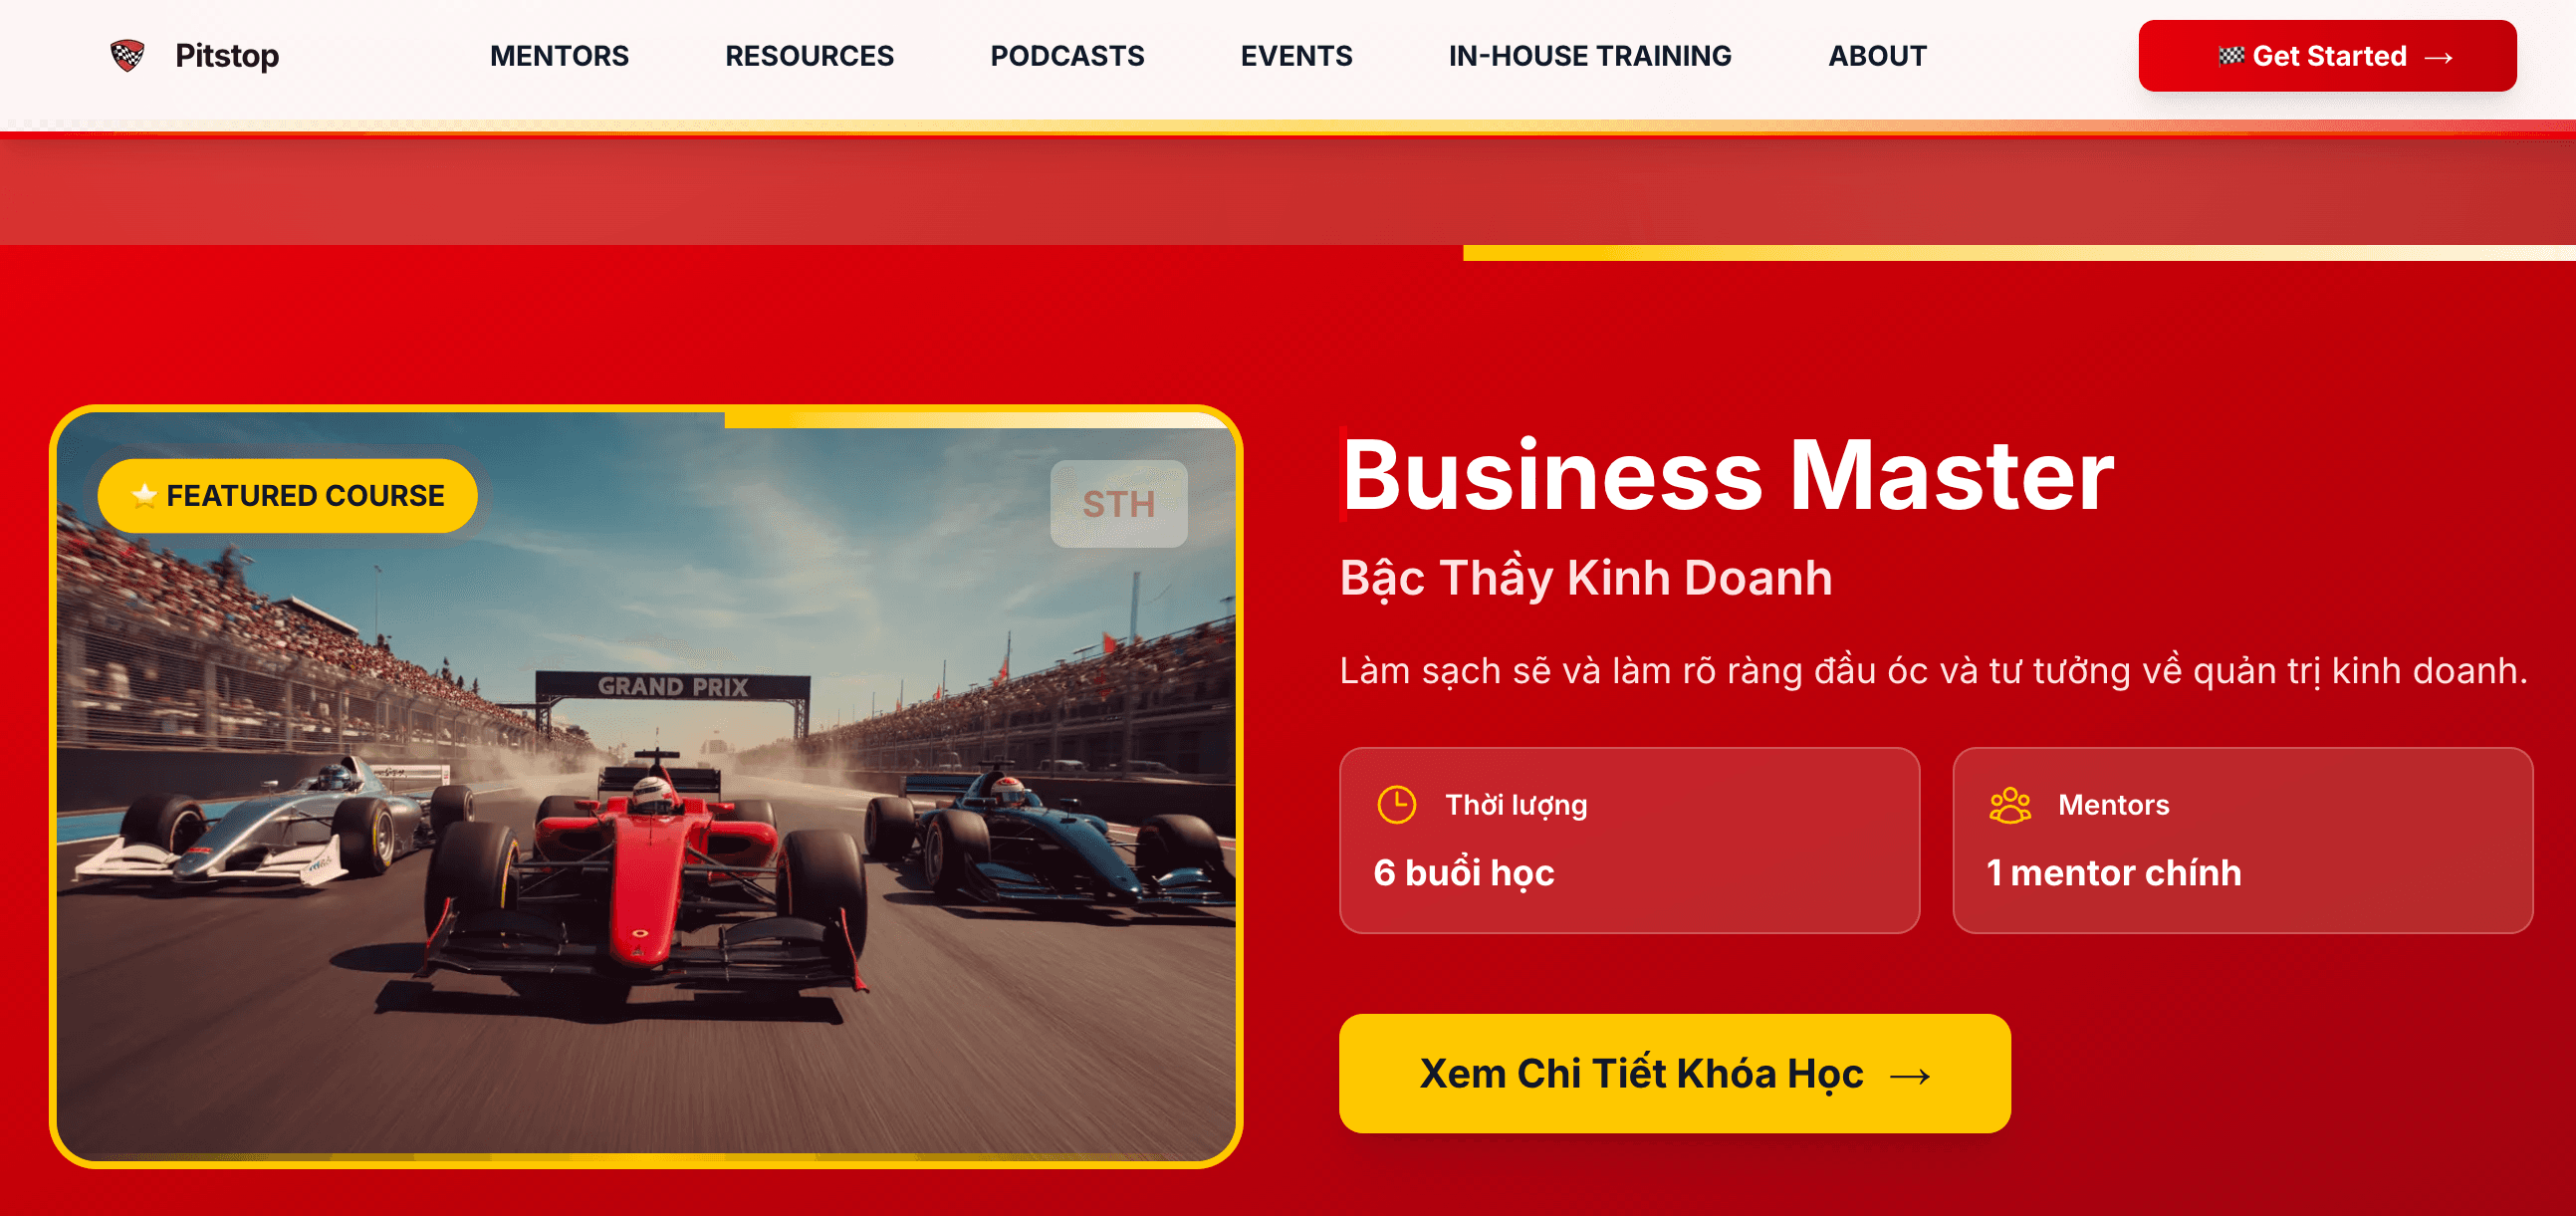Open the Grand Prix racing course thumbnail

click(x=646, y=786)
